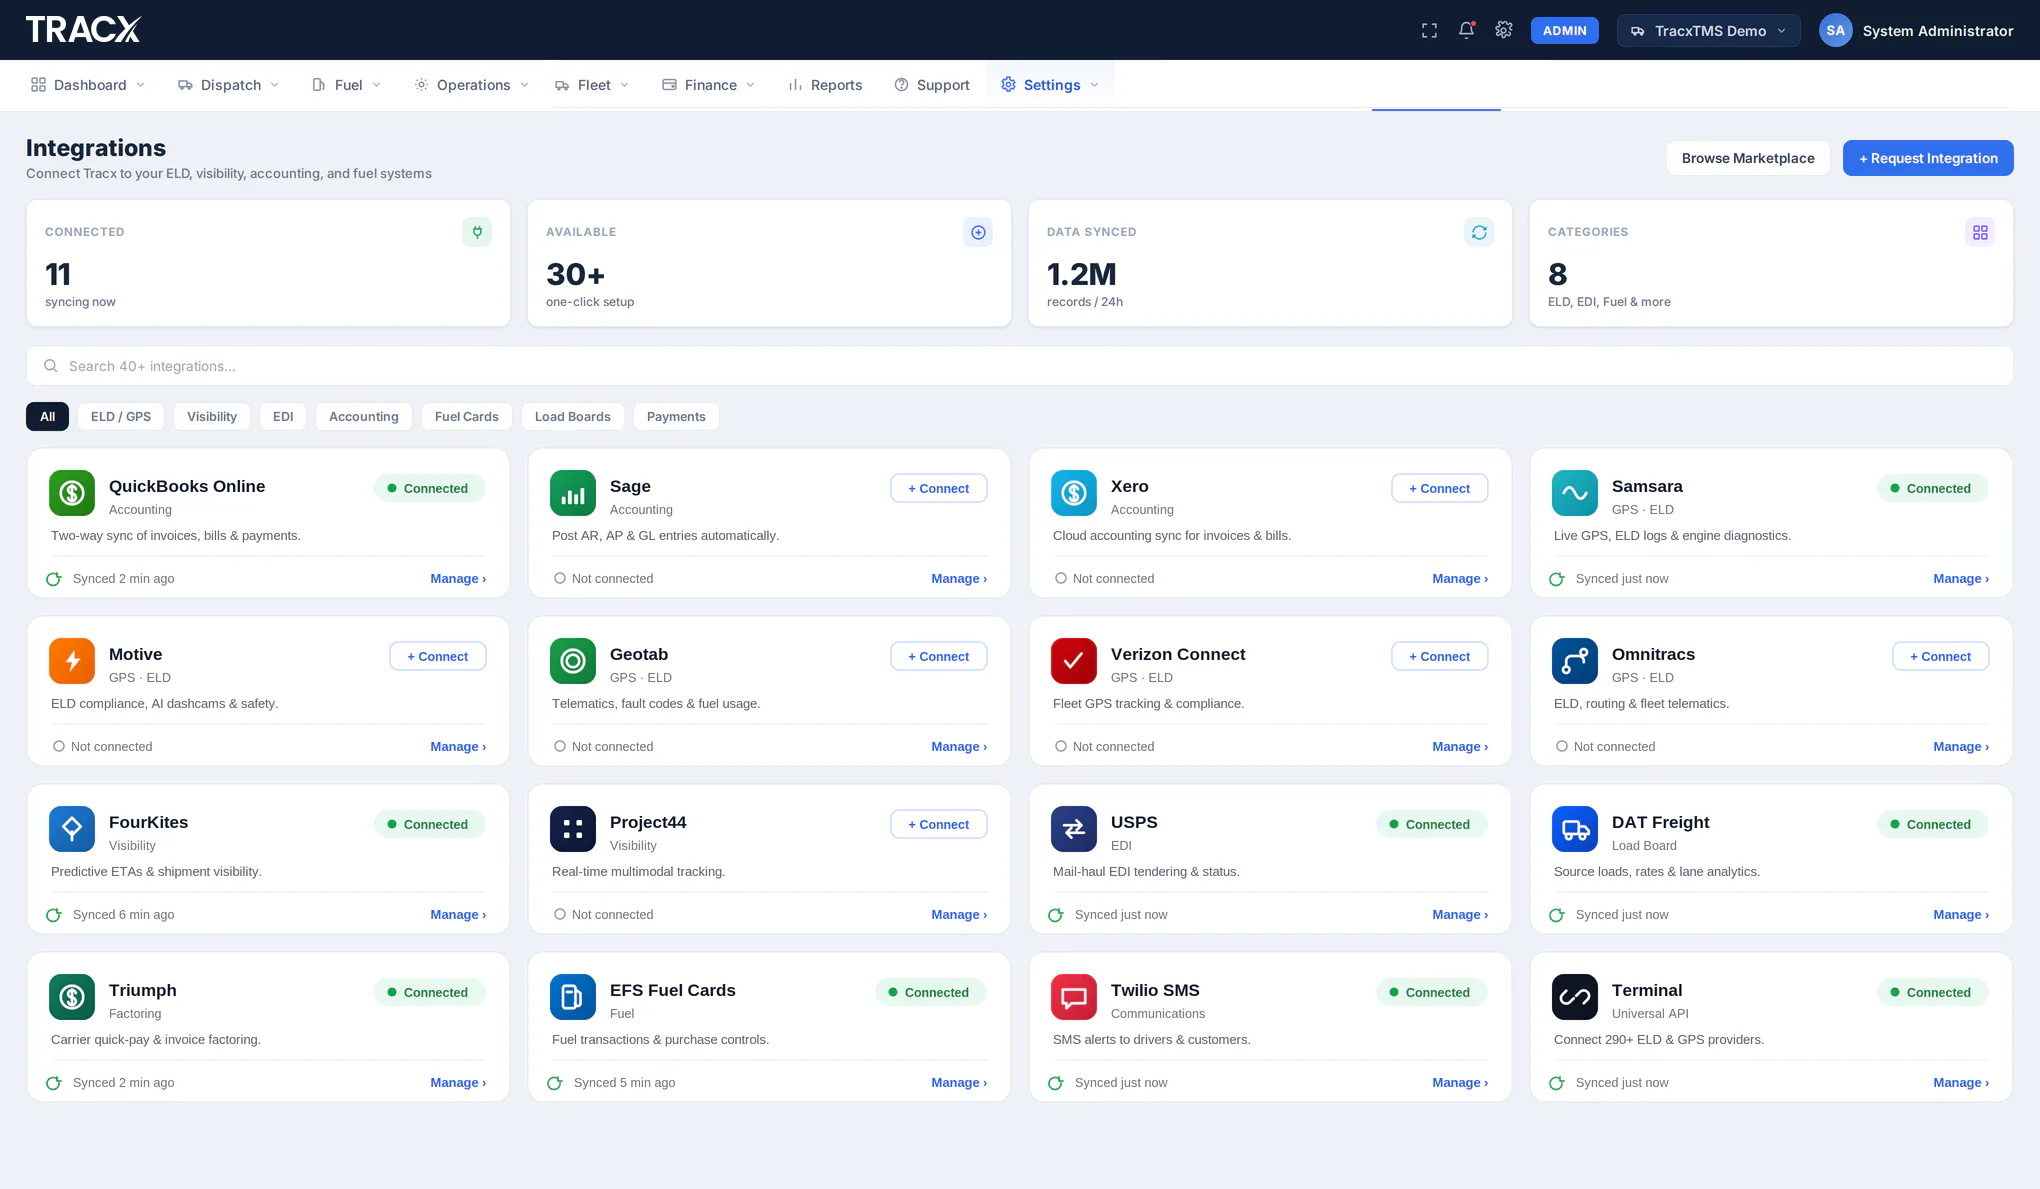This screenshot has height=1189, width=2040.
Task: Click the USPS arrows icon
Action: pyautogui.click(x=1074, y=829)
